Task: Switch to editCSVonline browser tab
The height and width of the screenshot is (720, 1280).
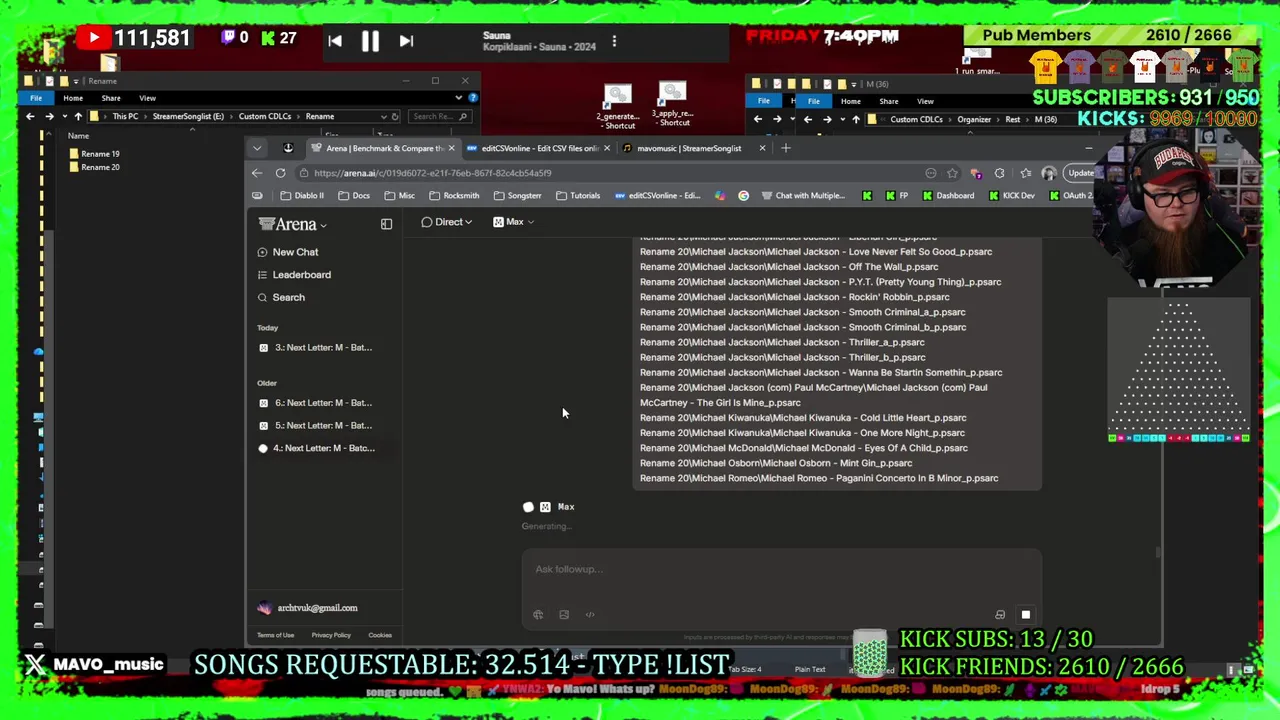Action: tap(540, 148)
